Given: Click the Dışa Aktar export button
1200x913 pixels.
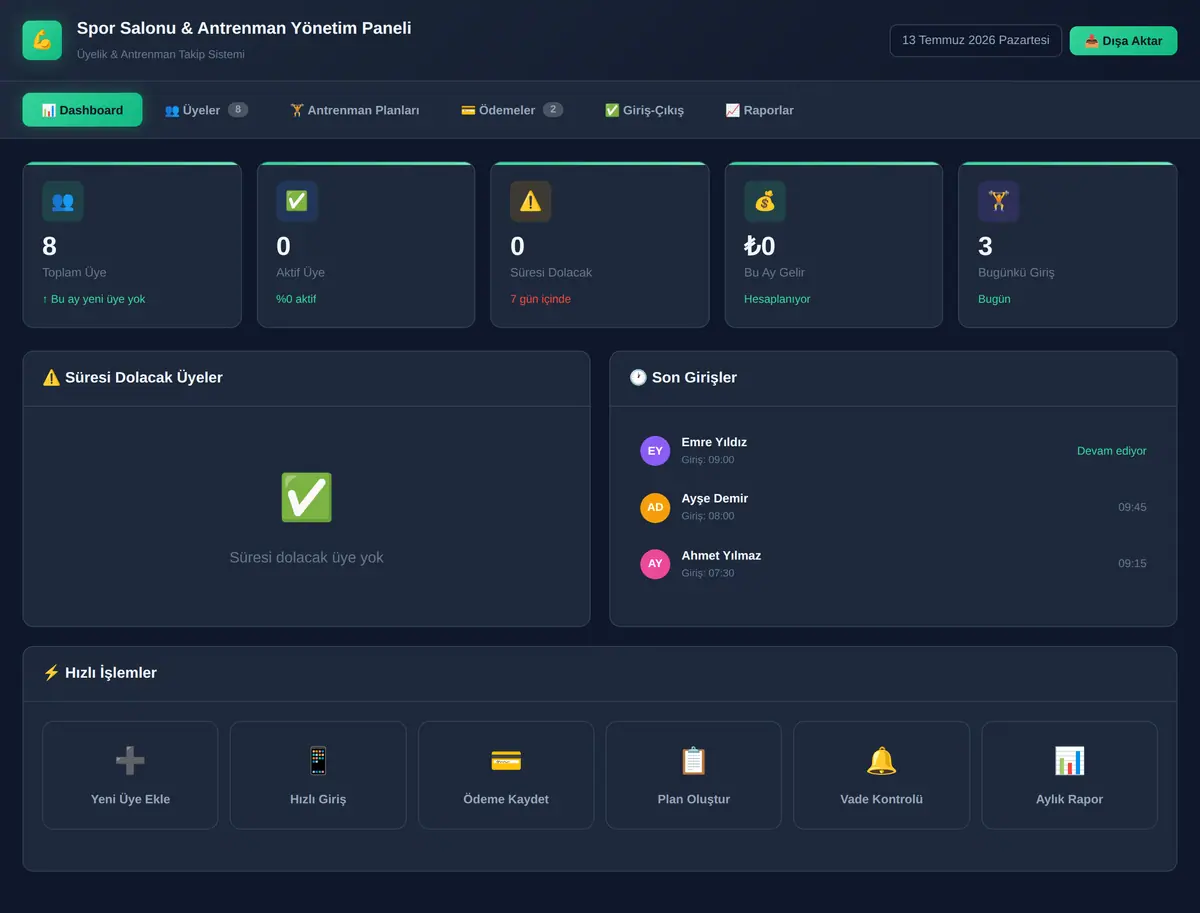Looking at the screenshot, I should 1123,41.
